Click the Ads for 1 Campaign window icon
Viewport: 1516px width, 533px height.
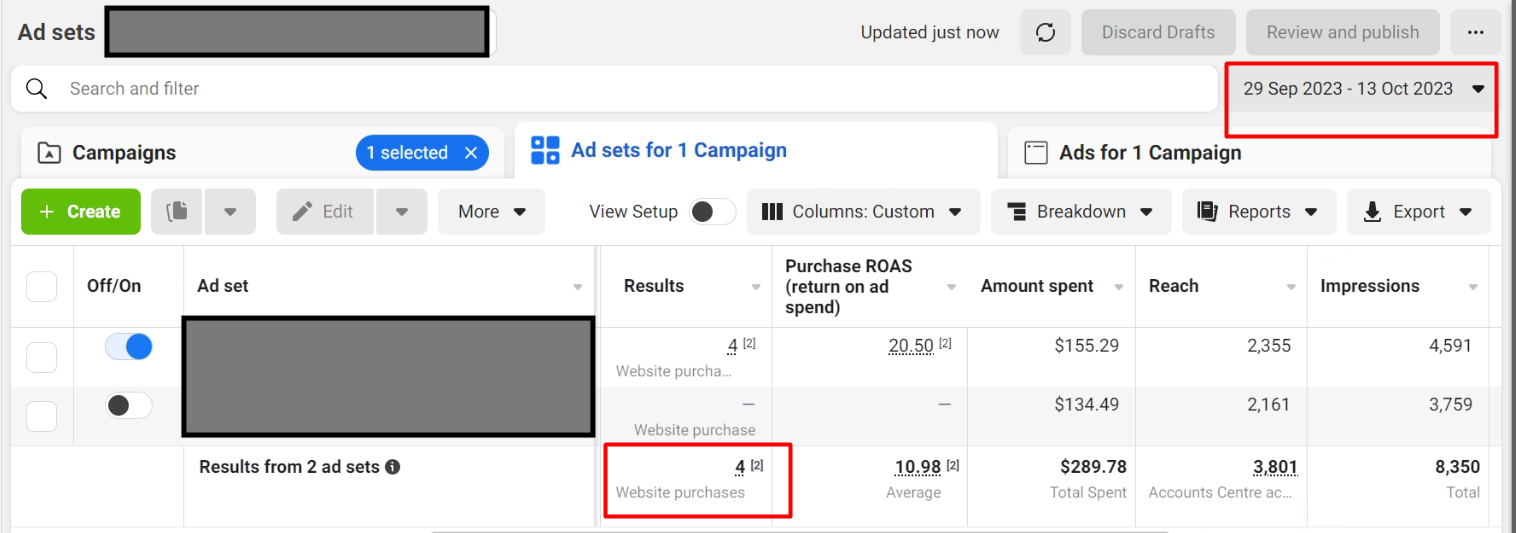tap(1036, 153)
